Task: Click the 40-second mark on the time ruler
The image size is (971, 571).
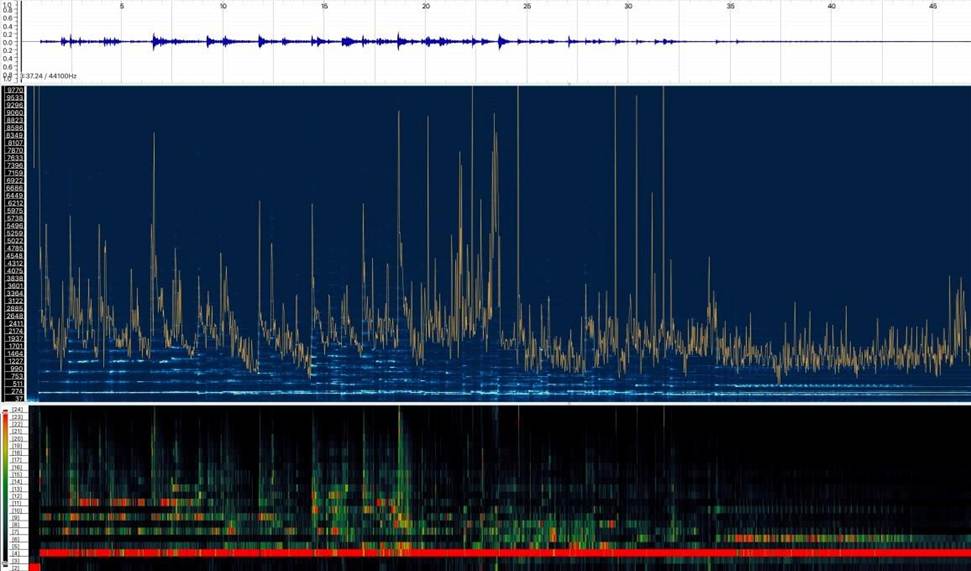Action: click(x=832, y=6)
